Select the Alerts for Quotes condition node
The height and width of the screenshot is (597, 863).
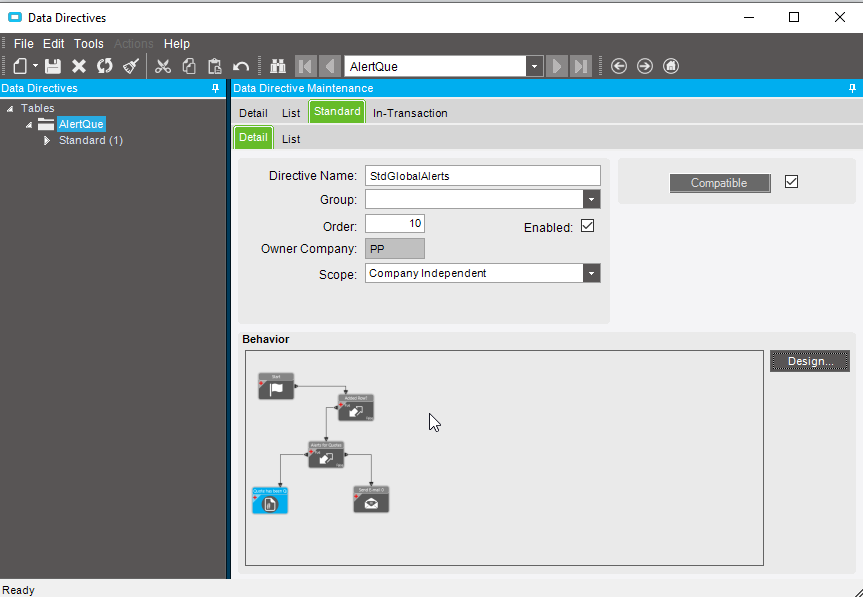[326, 455]
